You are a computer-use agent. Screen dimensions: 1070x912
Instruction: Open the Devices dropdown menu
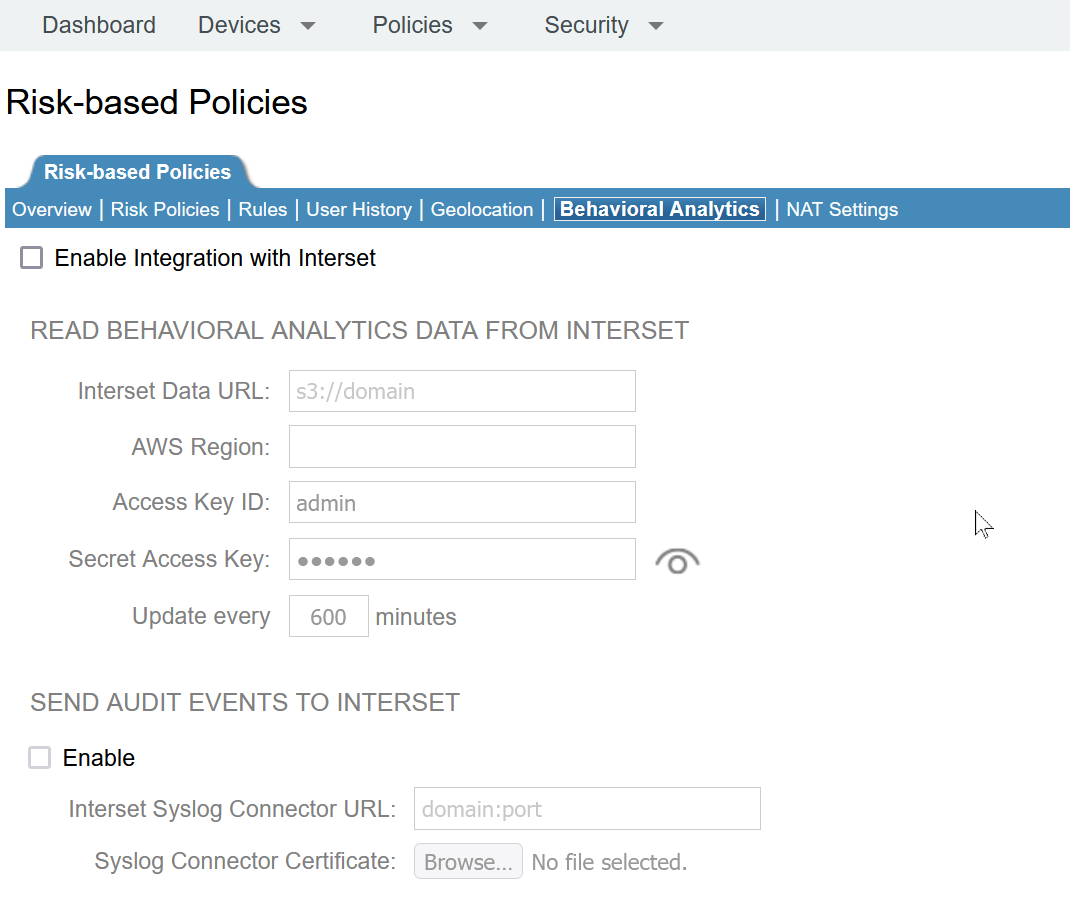coord(255,25)
